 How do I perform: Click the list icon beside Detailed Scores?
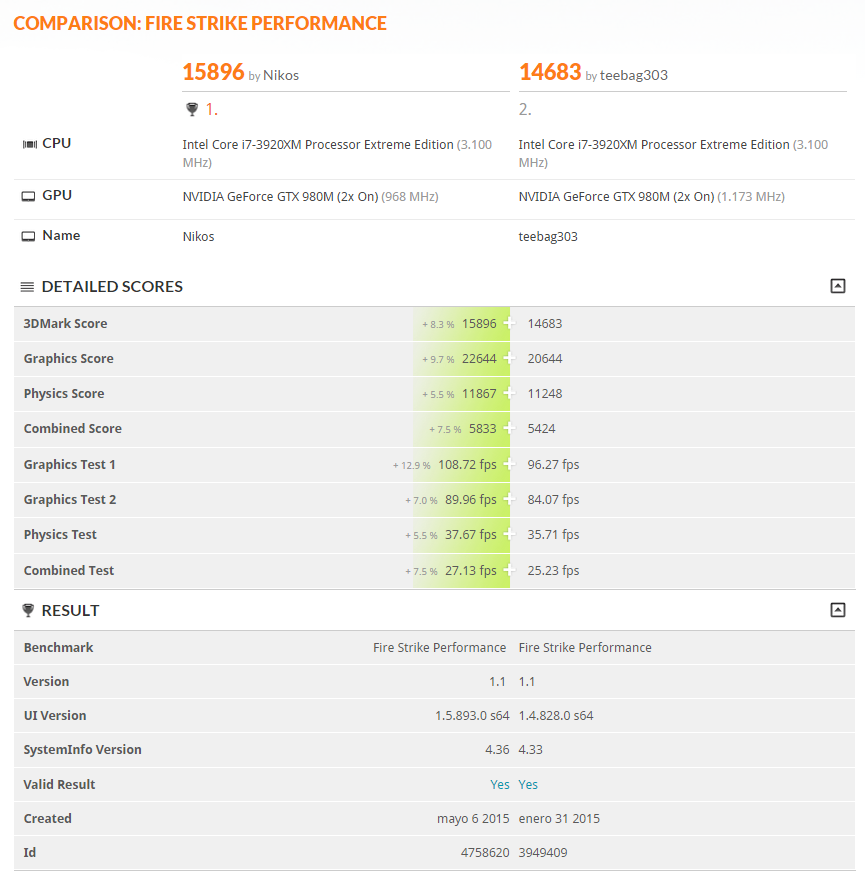pos(27,287)
